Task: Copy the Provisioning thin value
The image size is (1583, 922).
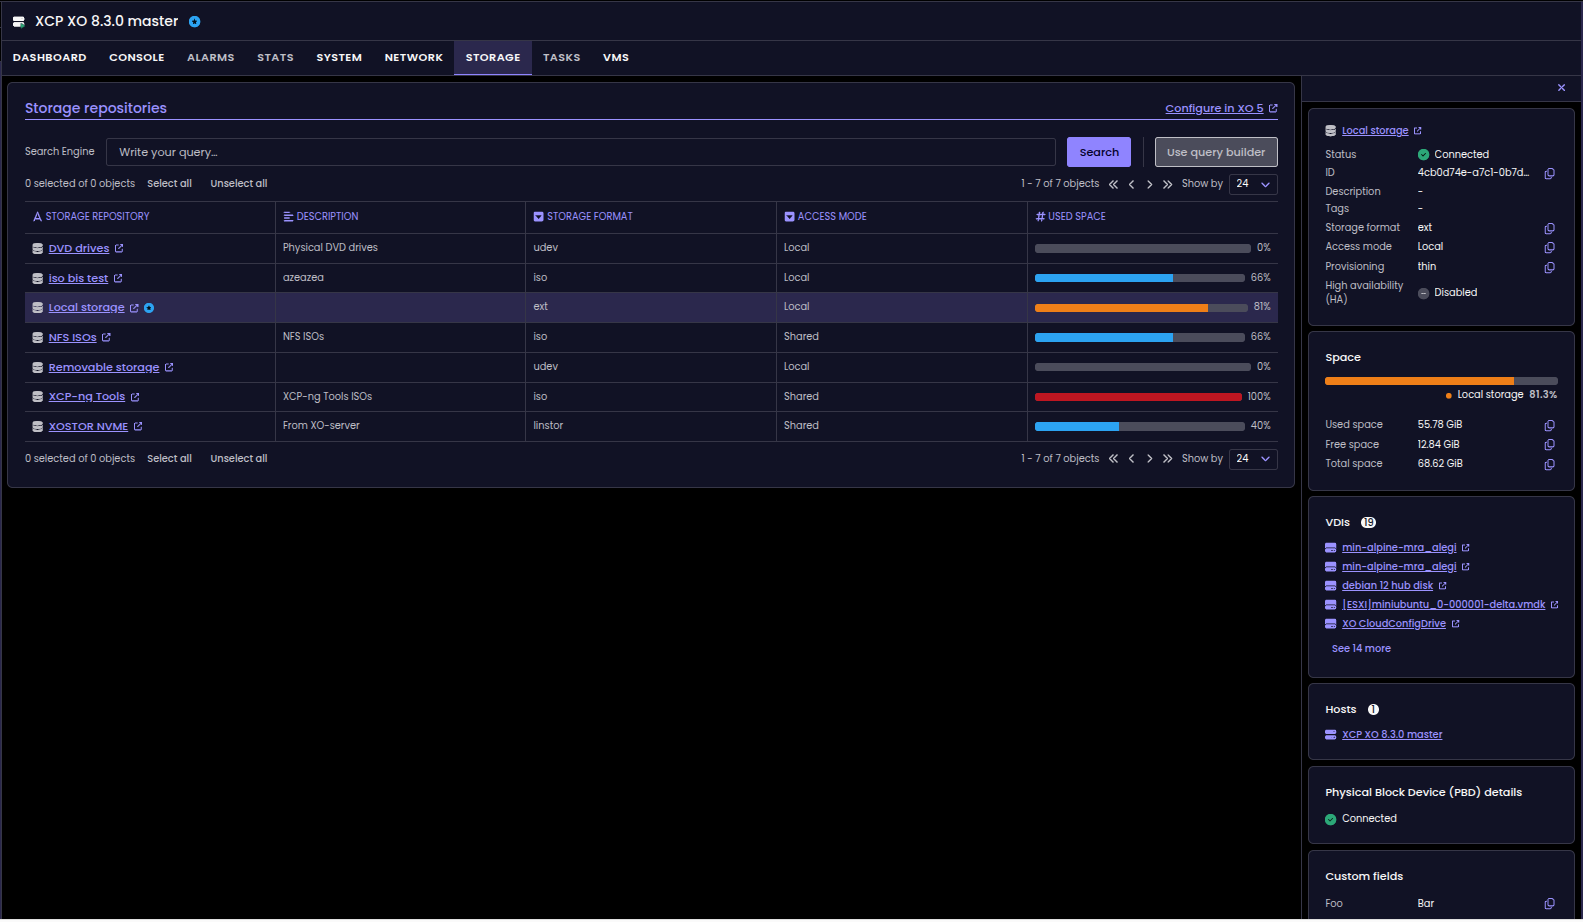Action: (x=1549, y=268)
